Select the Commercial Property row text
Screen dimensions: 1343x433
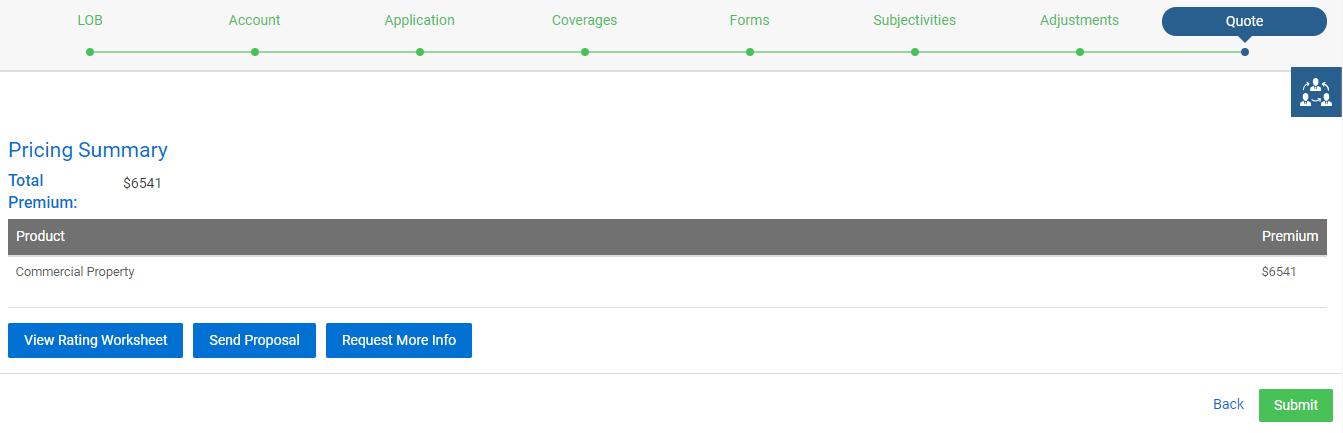(x=75, y=271)
